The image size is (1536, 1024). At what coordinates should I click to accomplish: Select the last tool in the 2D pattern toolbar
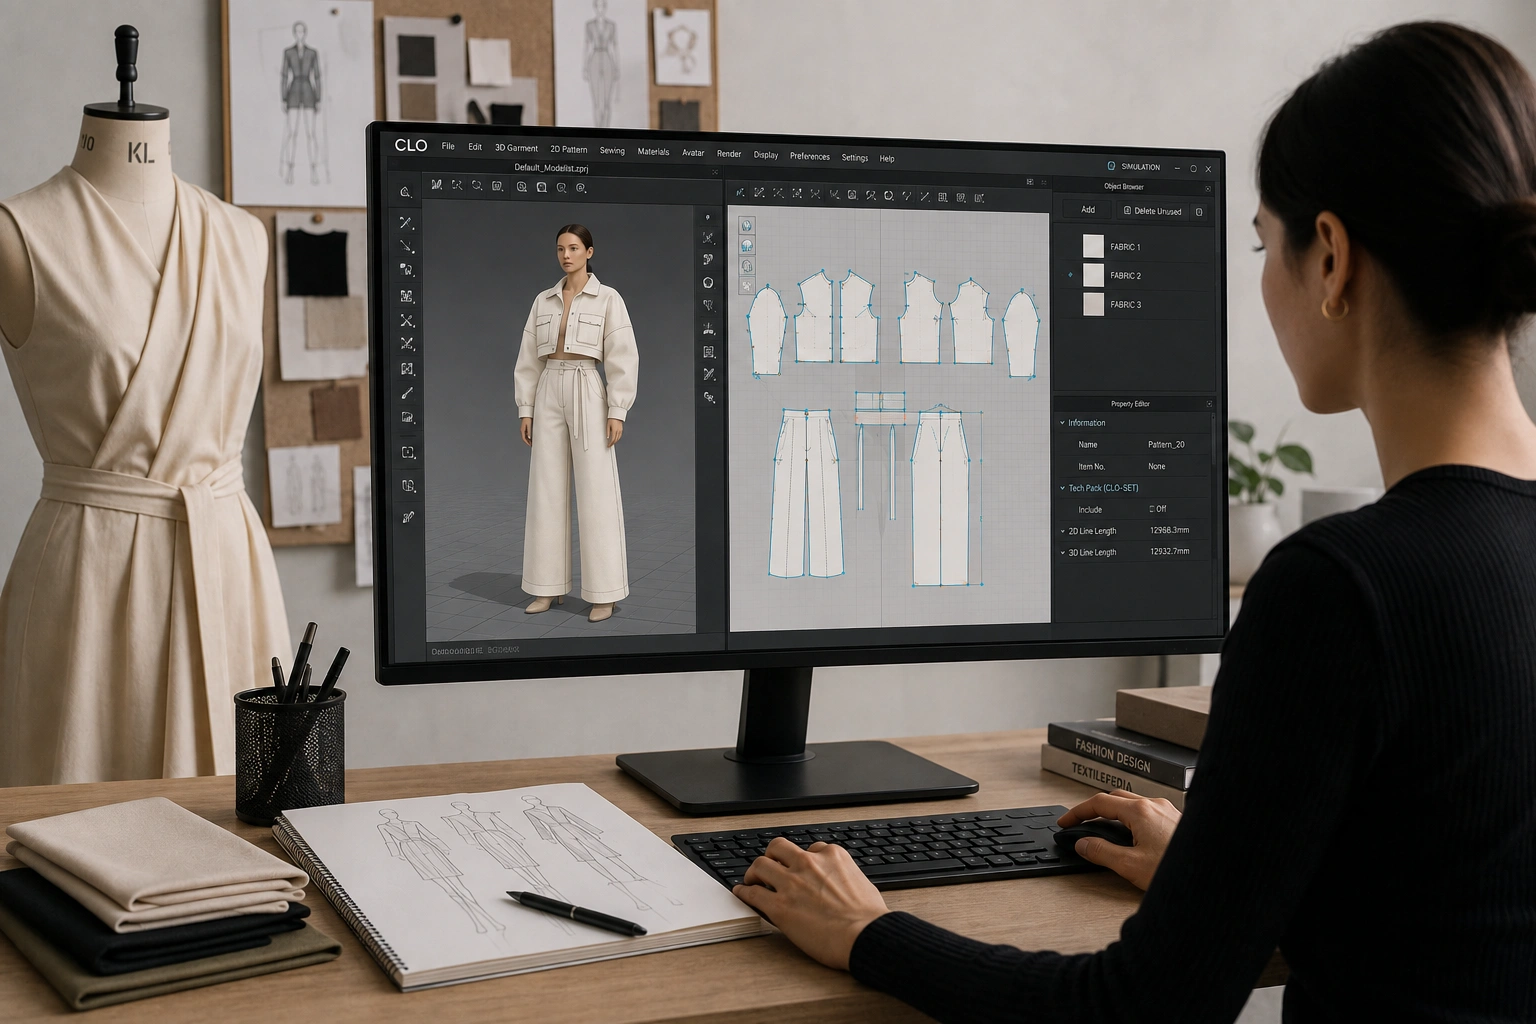[979, 198]
